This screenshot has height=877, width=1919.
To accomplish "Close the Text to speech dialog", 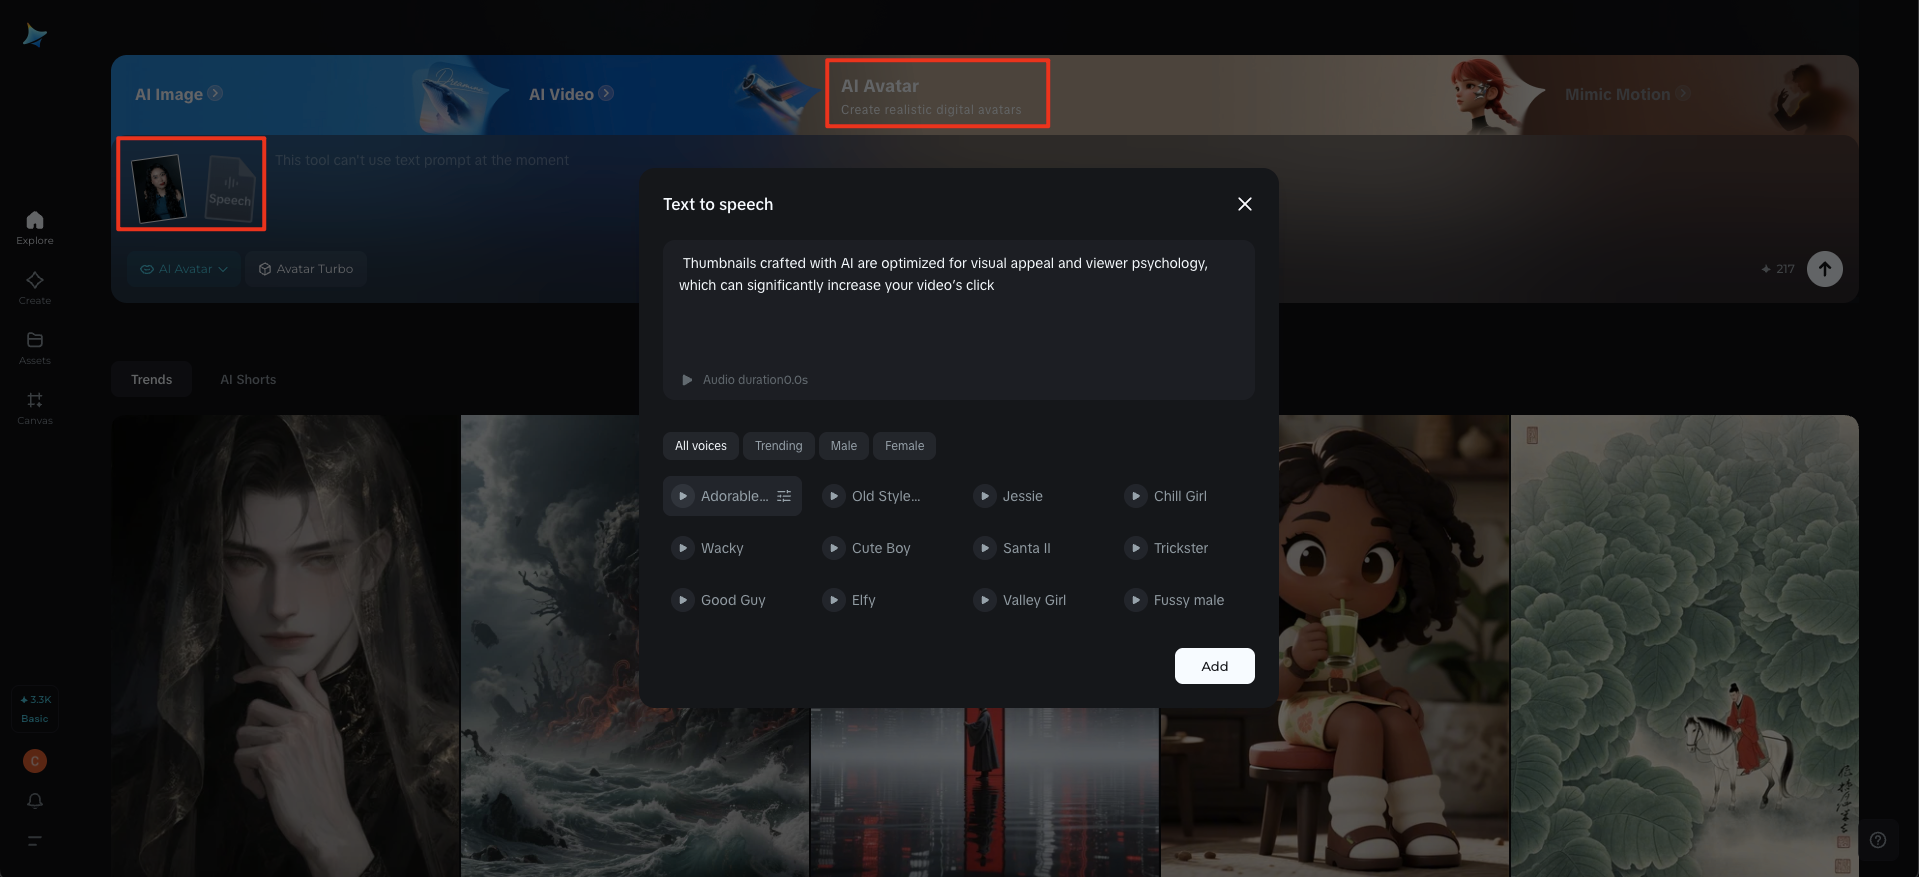I will pyautogui.click(x=1245, y=204).
